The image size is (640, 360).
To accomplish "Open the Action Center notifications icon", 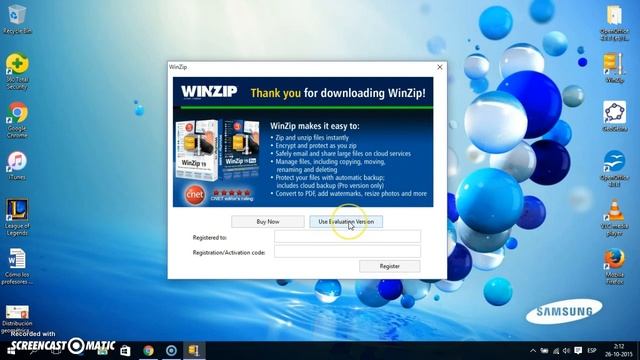I will (578, 351).
